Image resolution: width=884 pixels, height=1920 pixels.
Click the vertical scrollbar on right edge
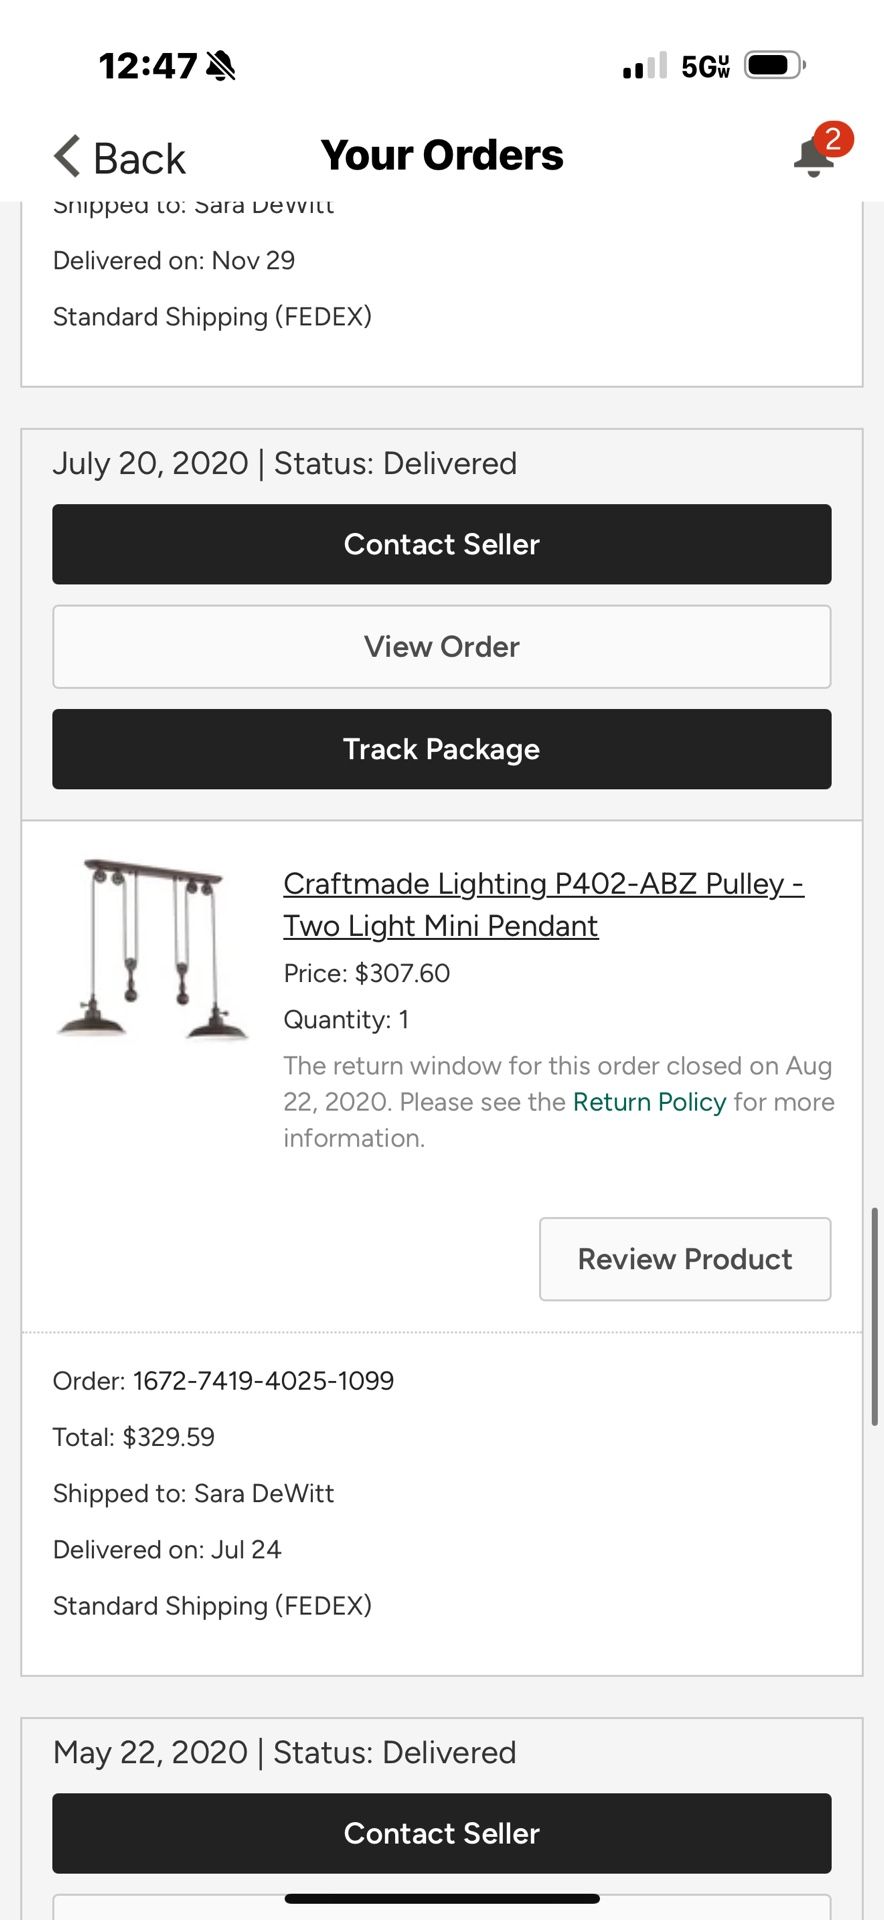coord(874,1316)
